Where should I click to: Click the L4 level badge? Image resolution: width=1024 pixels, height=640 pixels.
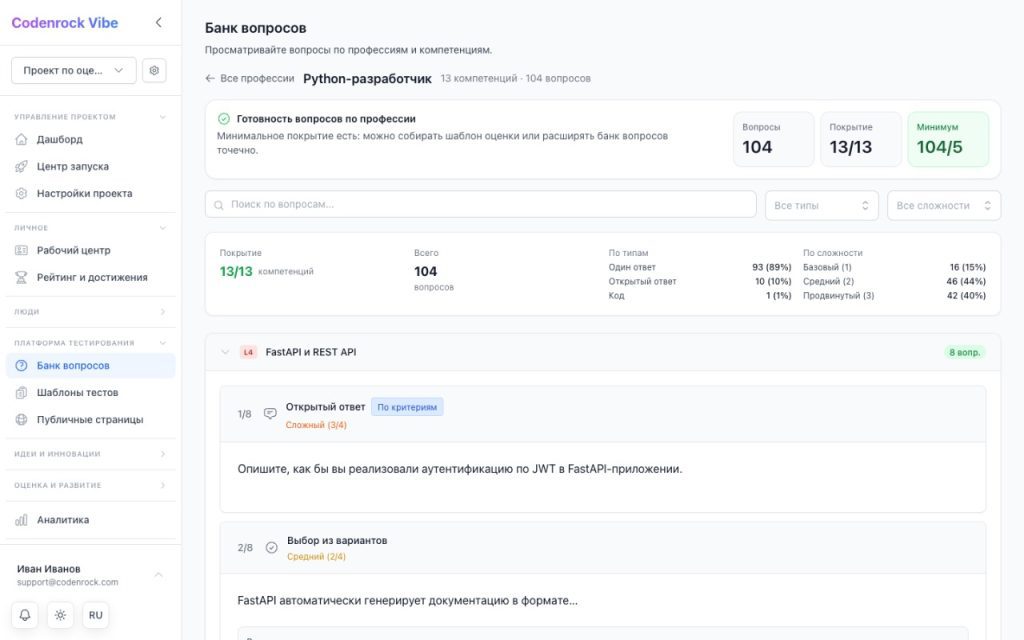[x=248, y=352]
